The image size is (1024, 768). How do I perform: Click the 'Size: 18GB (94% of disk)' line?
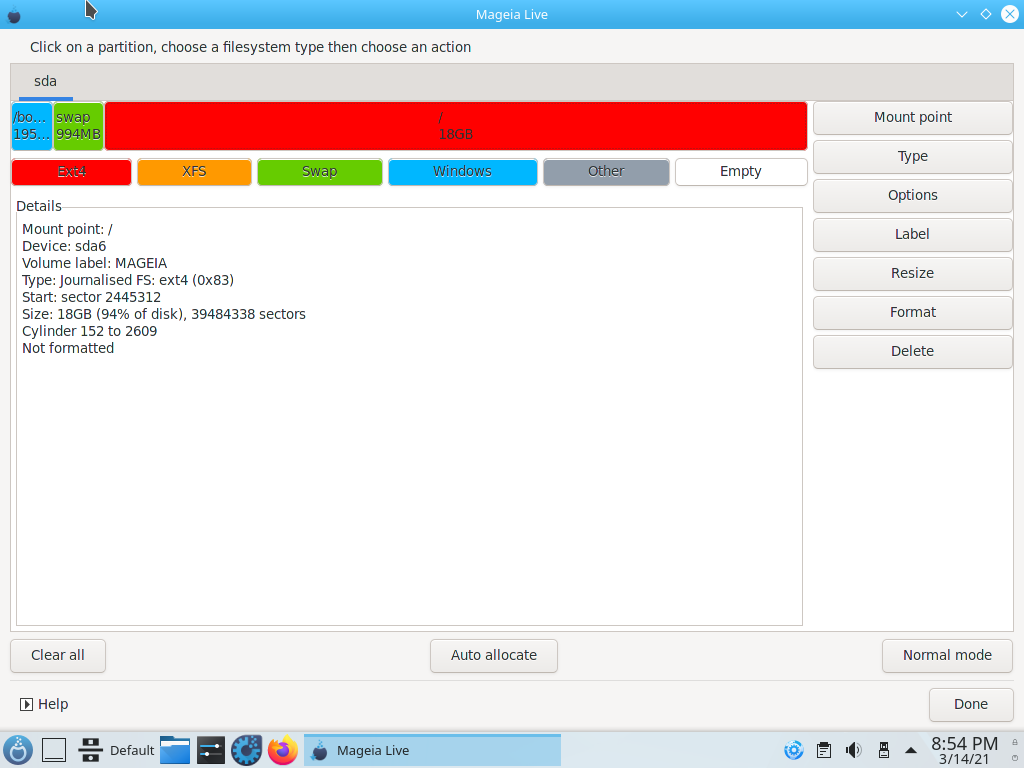[164, 314]
